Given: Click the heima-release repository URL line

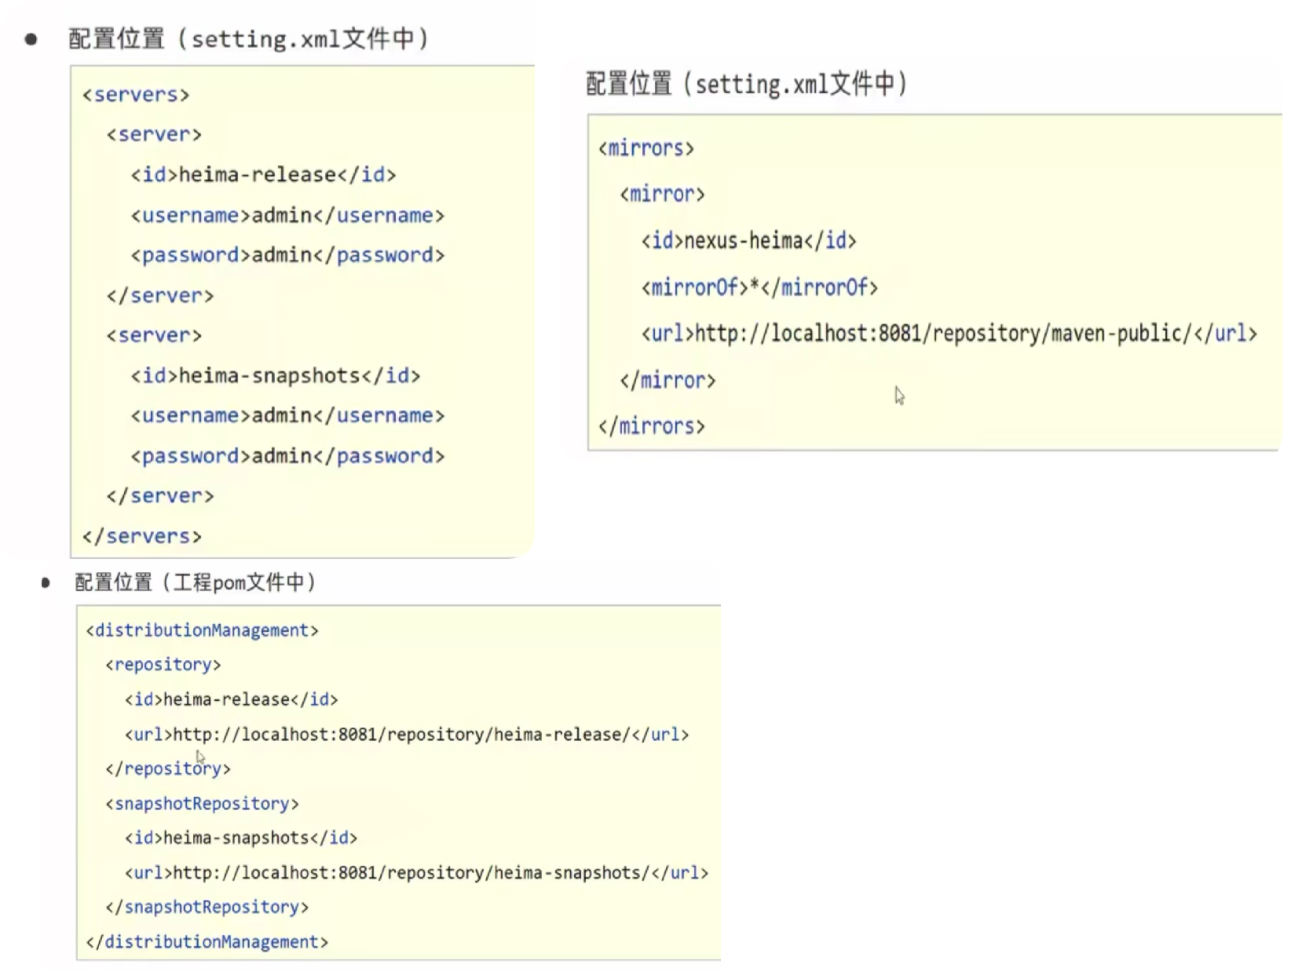Looking at the screenshot, I should pos(406,735).
